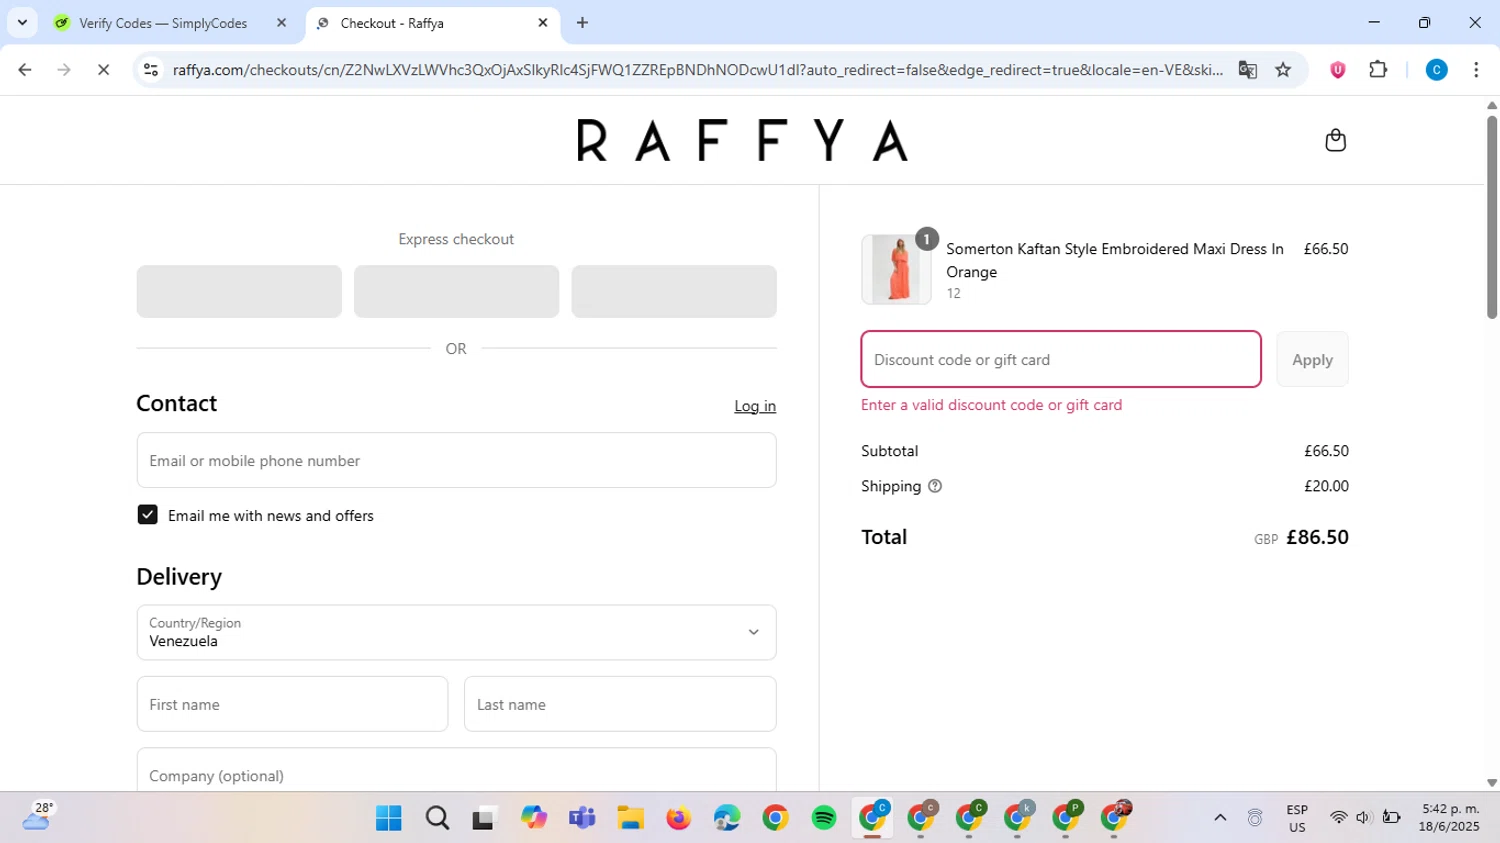This screenshot has width=1500, height=843.
Task: Open the weather widget showing 28°
Action: tap(38, 816)
